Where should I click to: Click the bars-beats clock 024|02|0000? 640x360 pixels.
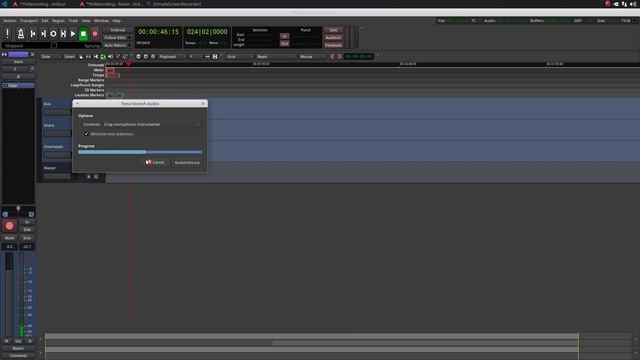(207, 32)
